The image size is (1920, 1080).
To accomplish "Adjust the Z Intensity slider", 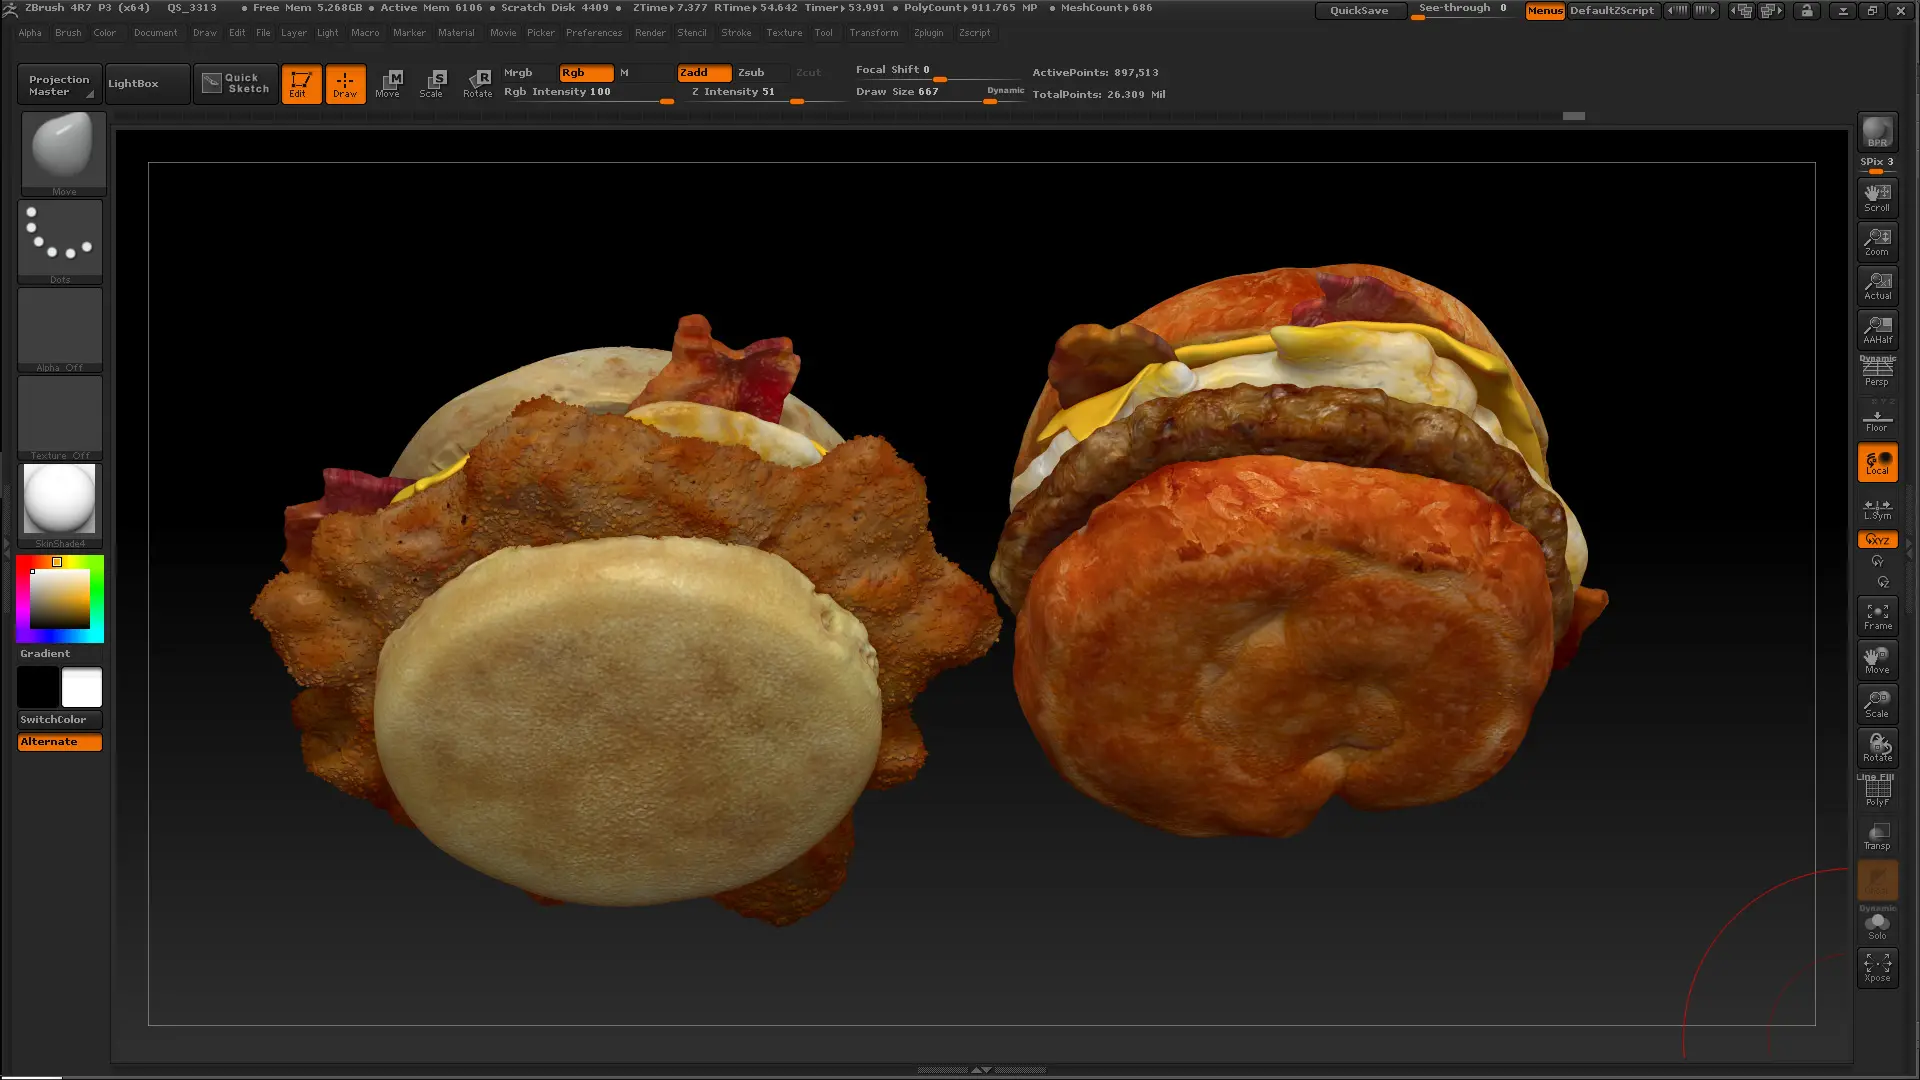I will tap(763, 93).
